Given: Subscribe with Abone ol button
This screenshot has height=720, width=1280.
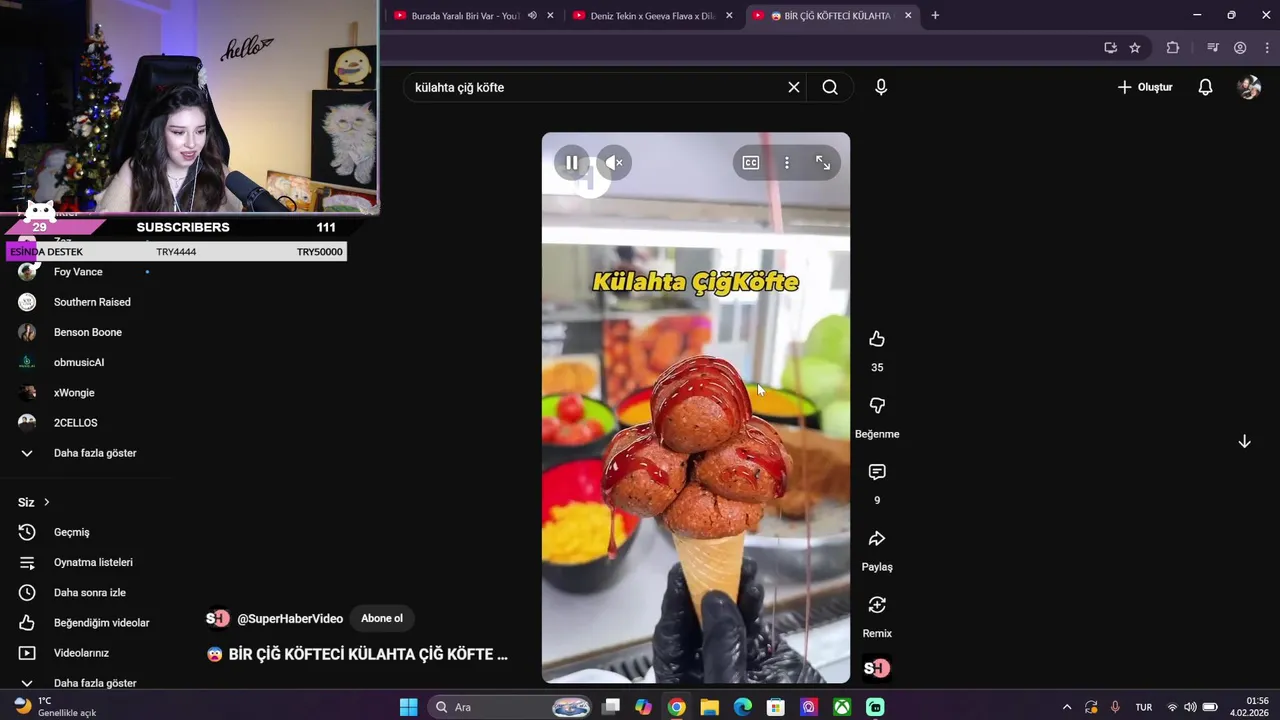Looking at the screenshot, I should (382, 618).
